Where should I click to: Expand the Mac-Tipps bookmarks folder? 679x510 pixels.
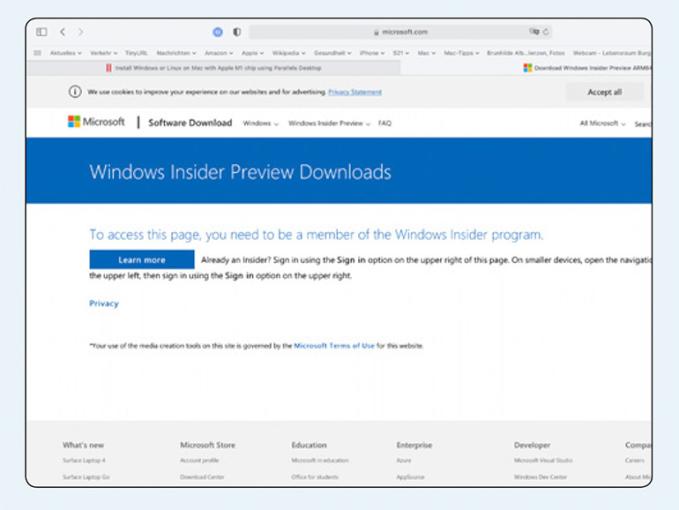(x=461, y=53)
